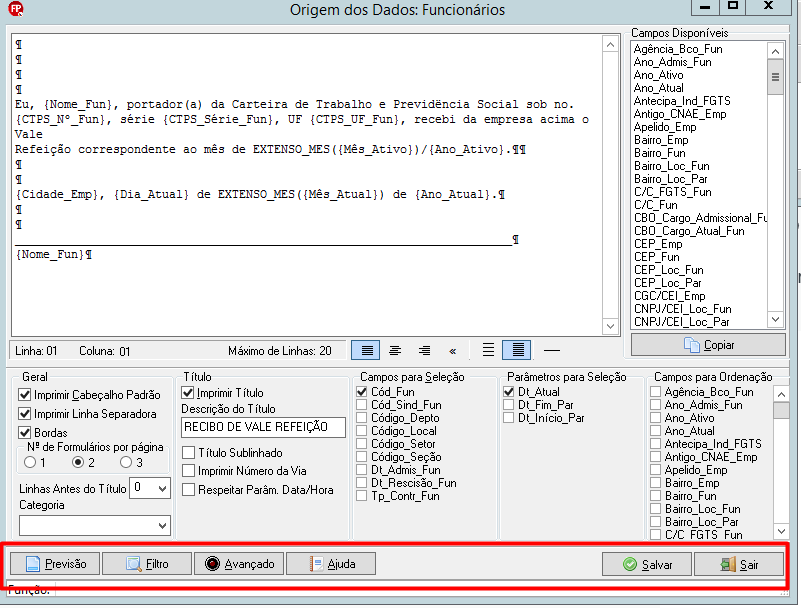This screenshot has height=608, width=801.
Task: Check Código_Local selection field
Action: tap(362, 431)
